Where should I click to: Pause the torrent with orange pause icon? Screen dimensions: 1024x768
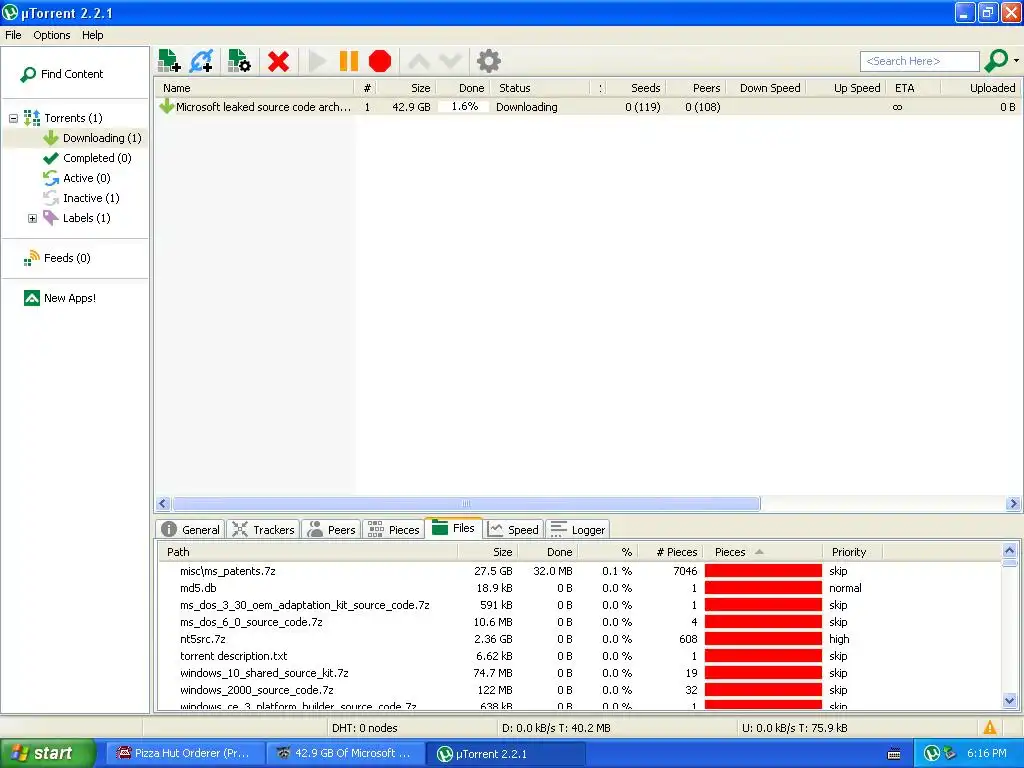349,61
